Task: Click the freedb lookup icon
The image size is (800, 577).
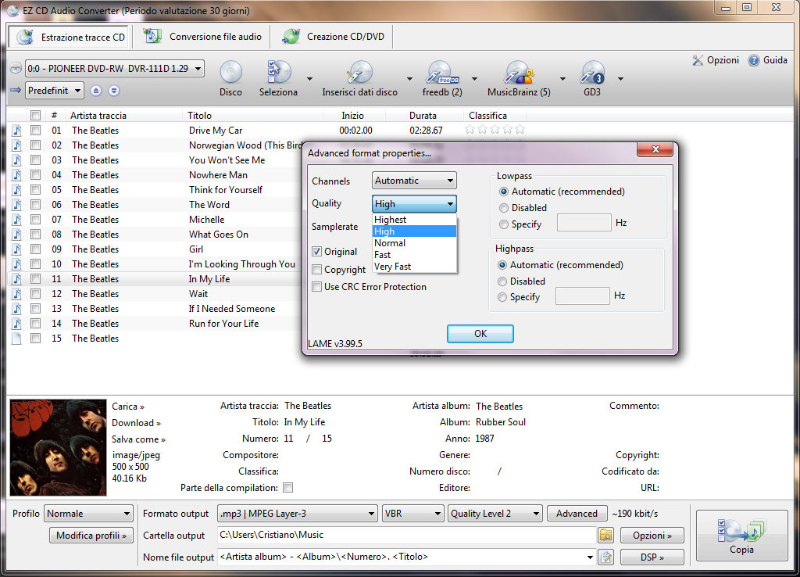Action: click(x=441, y=73)
